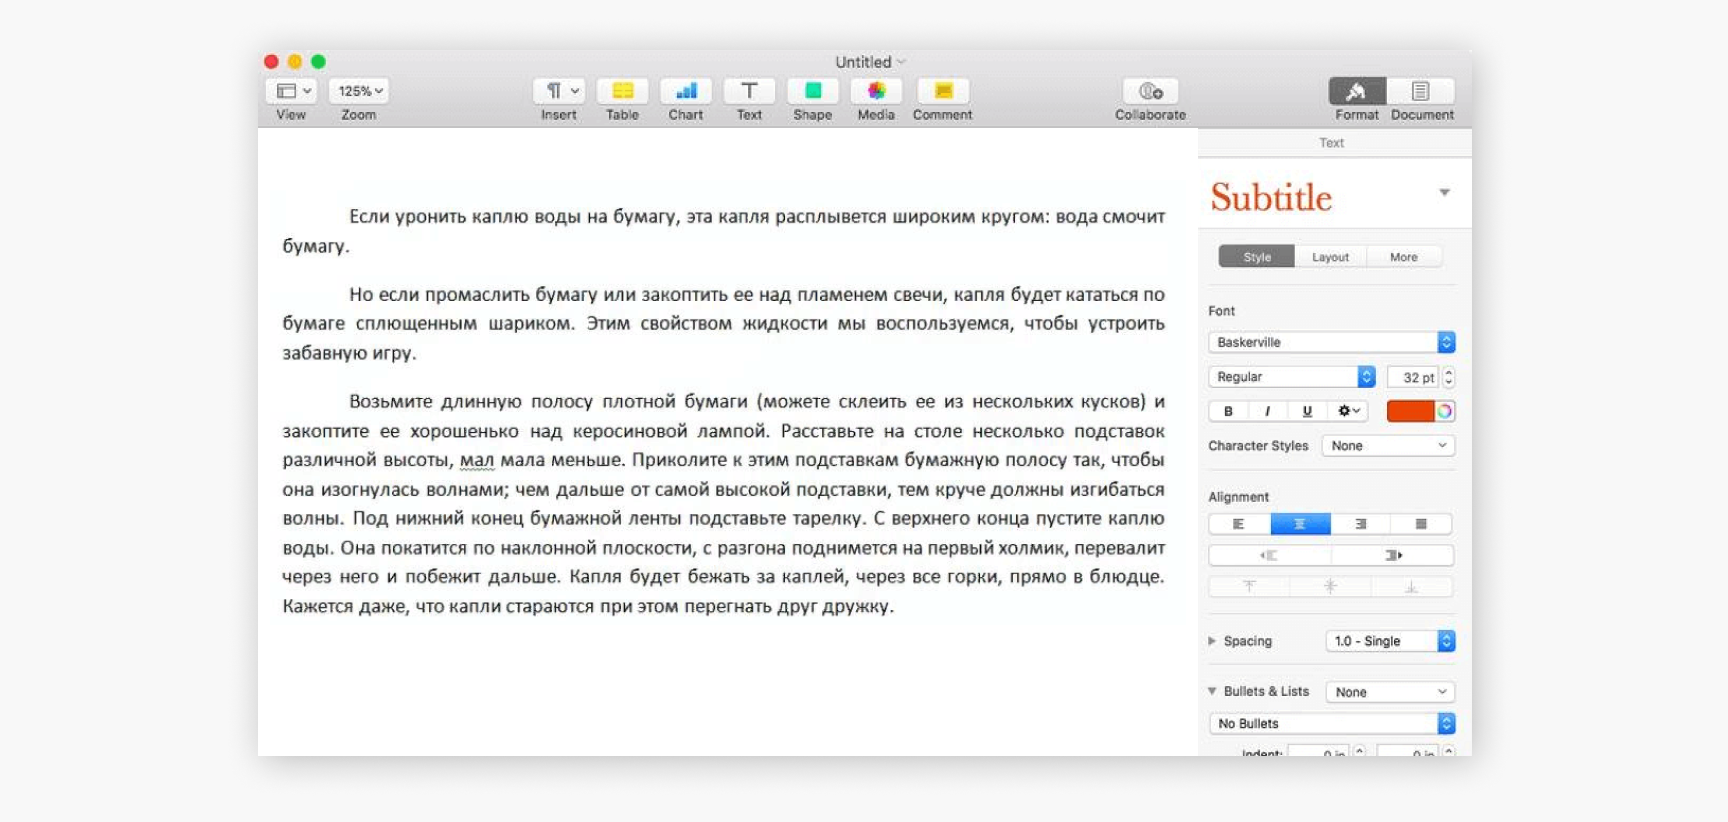This screenshot has width=1728, height=822.
Task: Switch to the Layout tab
Action: 1330,257
